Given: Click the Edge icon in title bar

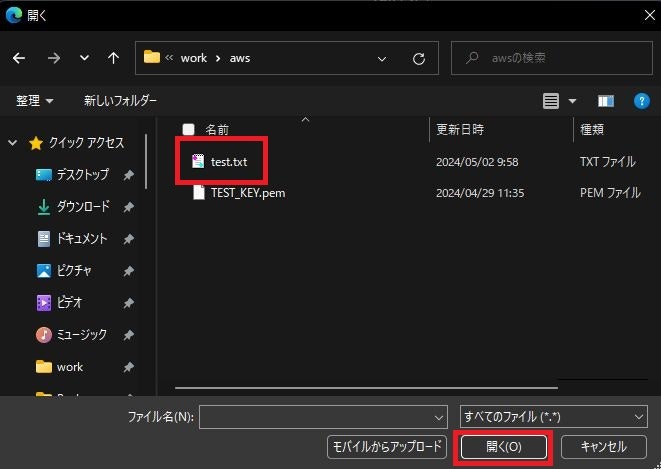Looking at the screenshot, I should point(14,15).
